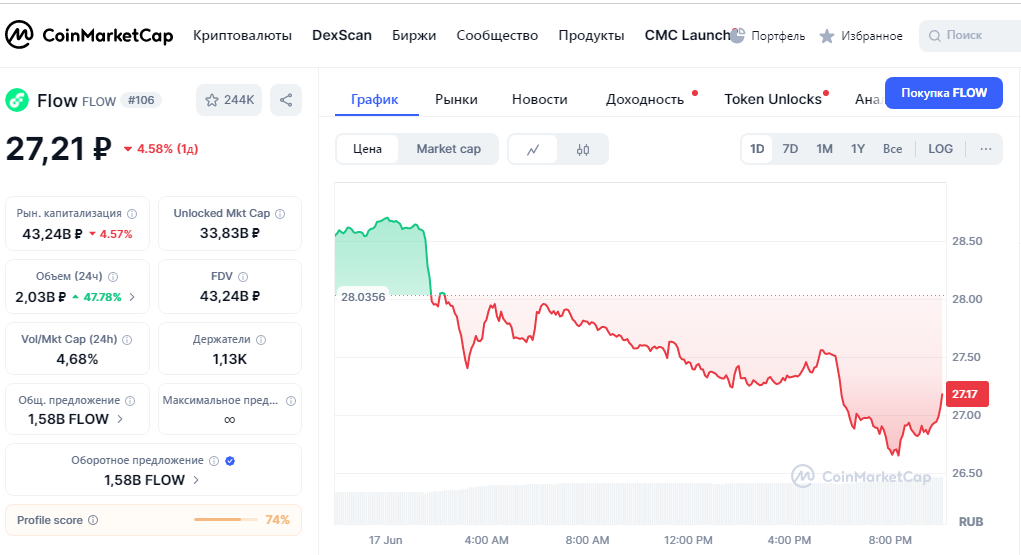Toggle the LOG scale

[x=940, y=149]
